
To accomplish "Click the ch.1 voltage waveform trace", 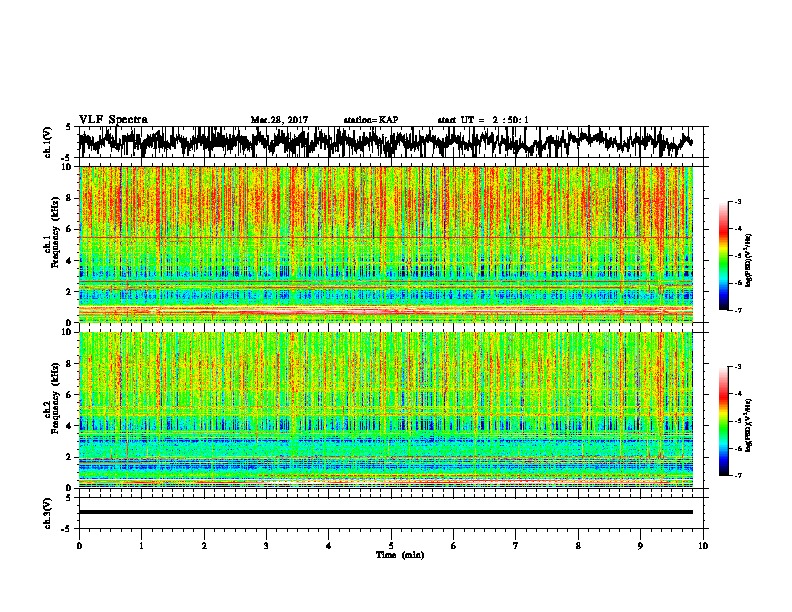I will coord(386,142).
